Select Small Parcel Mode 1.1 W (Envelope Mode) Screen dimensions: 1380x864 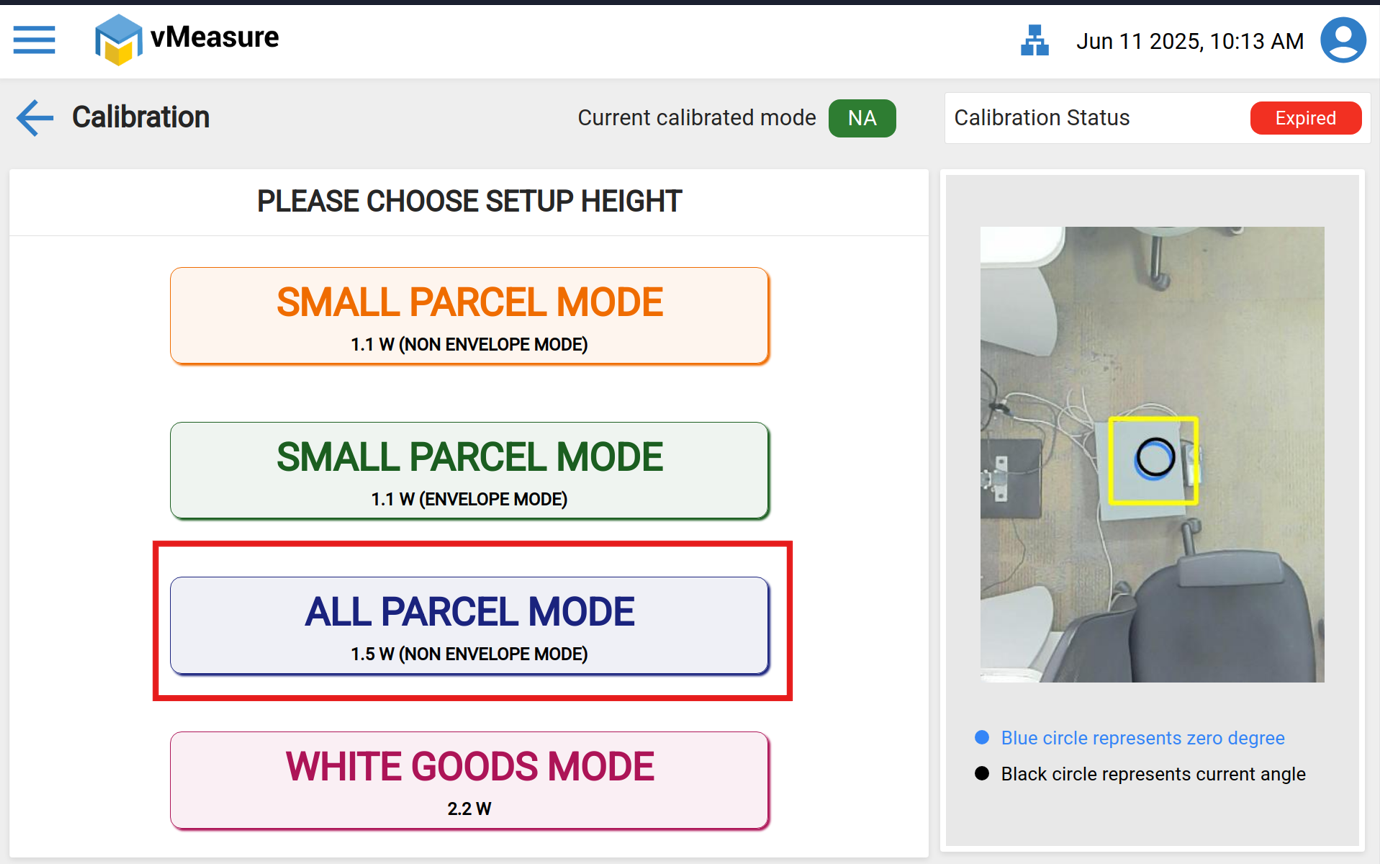tap(469, 471)
